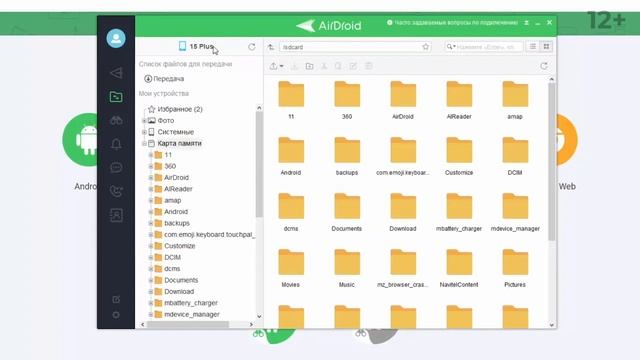Go up one folder level arrow
640x360 pixels.
point(271,47)
